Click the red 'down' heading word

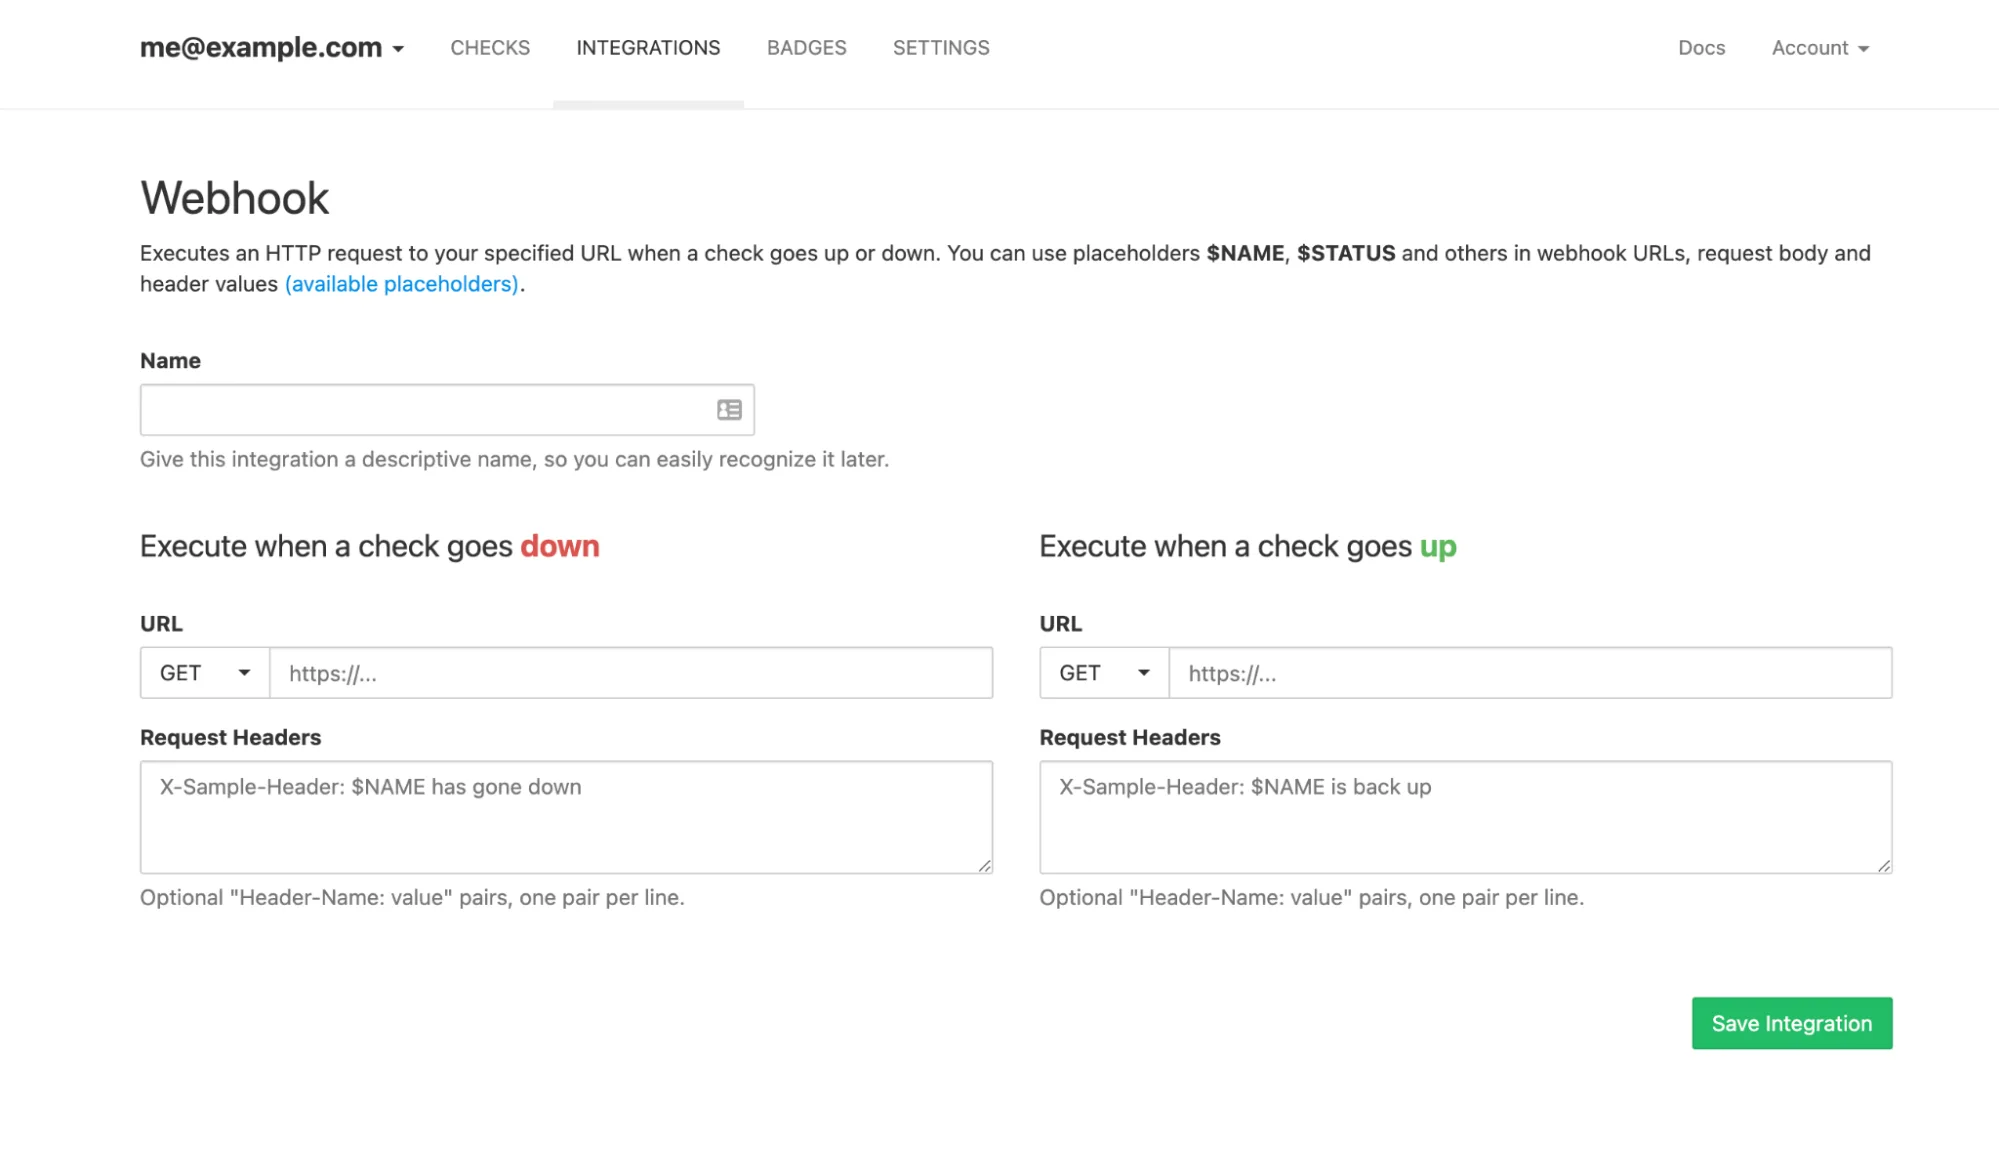(560, 546)
